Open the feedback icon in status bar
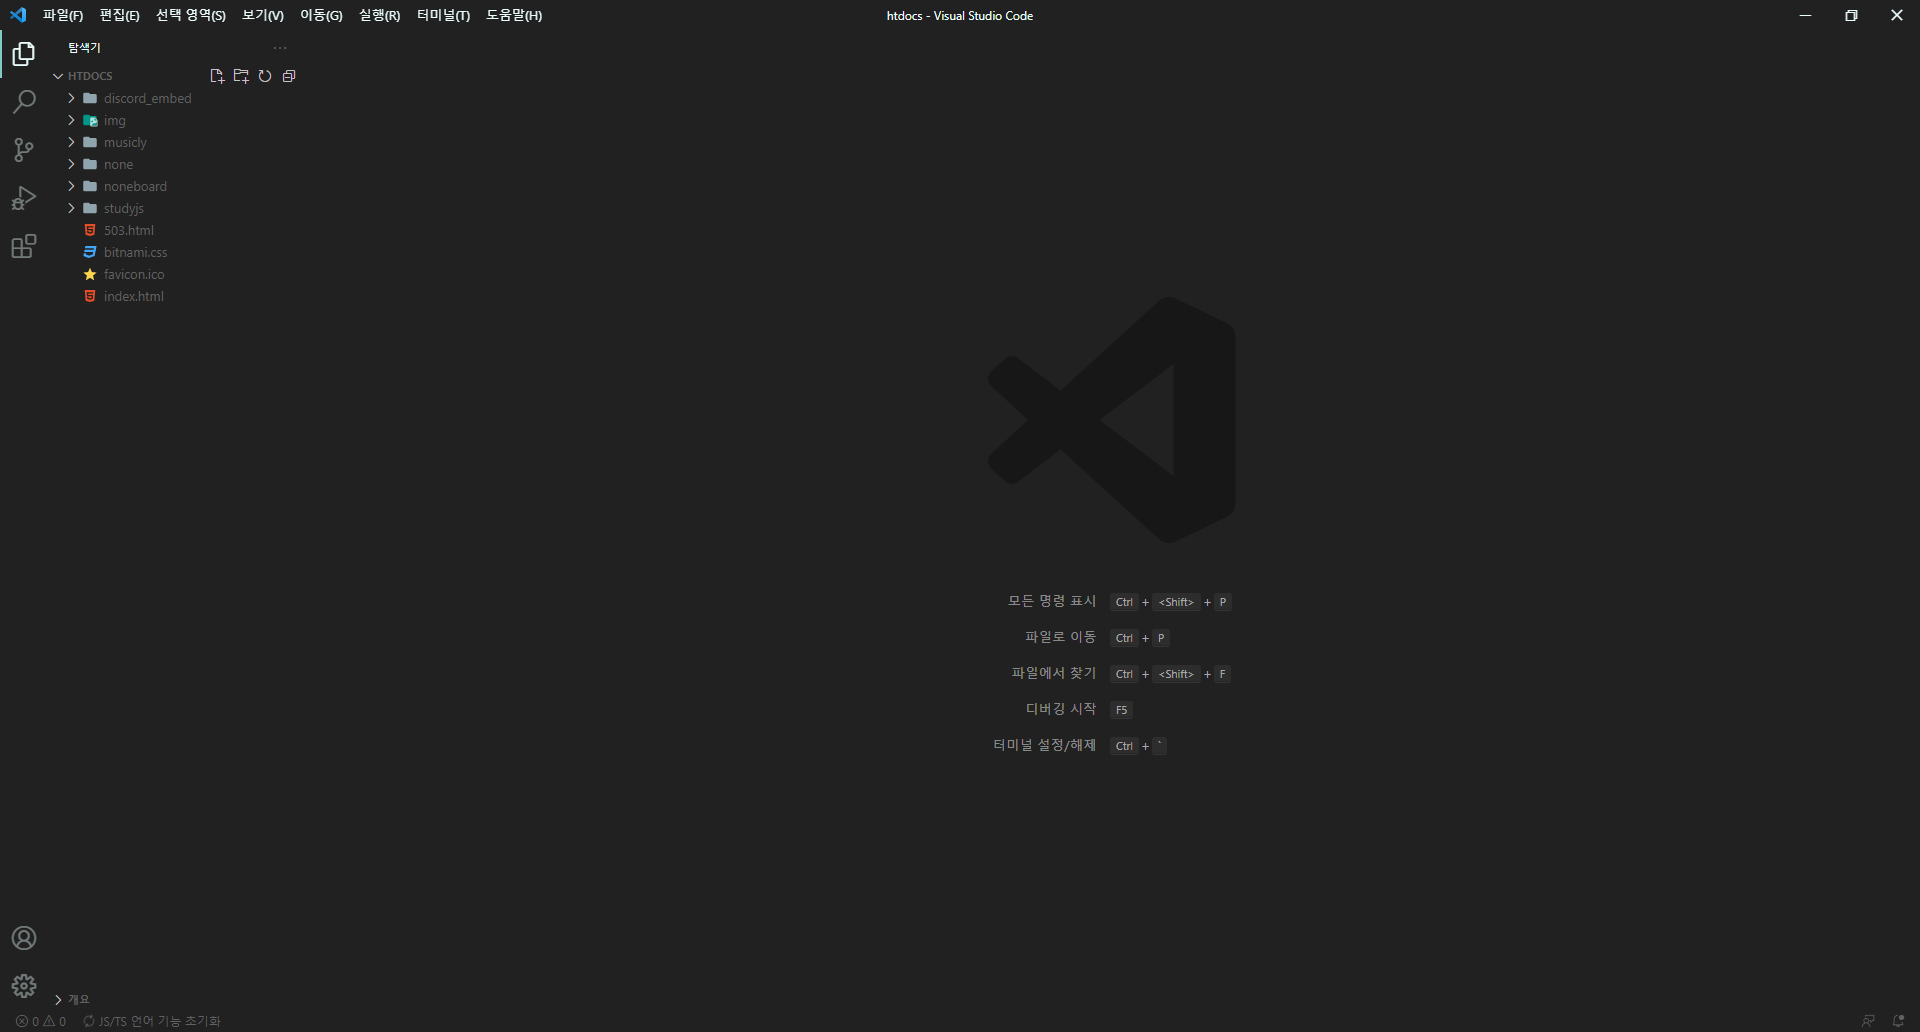 click(x=1868, y=1021)
